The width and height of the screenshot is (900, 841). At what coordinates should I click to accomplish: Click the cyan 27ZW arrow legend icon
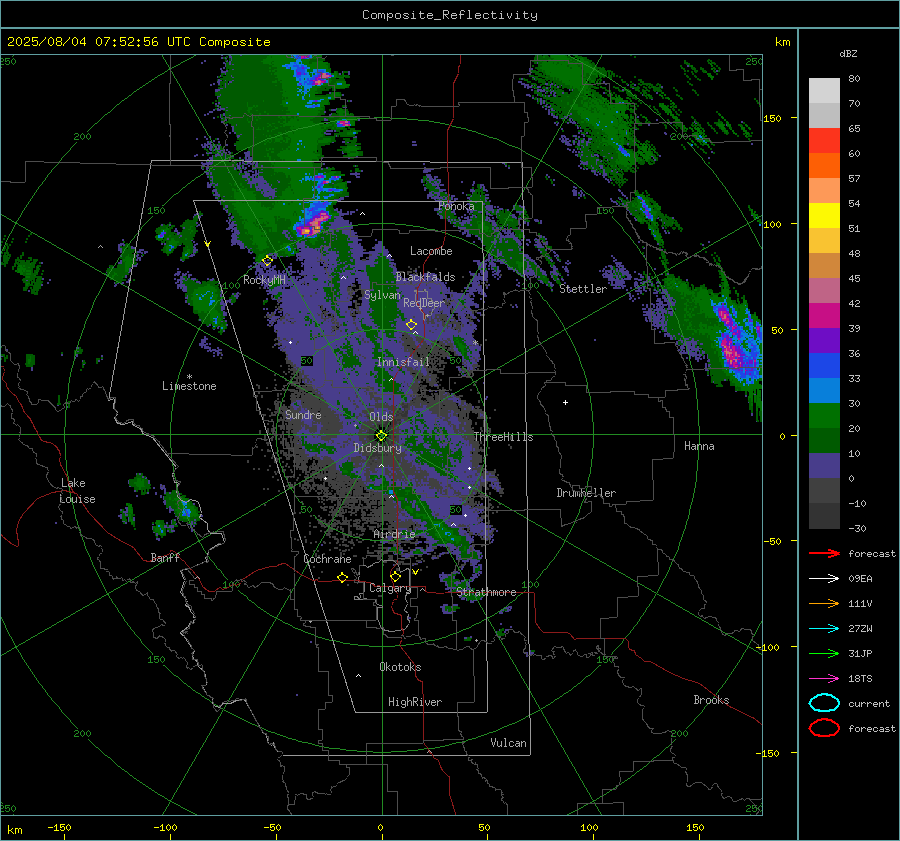pyautogui.click(x=824, y=629)
